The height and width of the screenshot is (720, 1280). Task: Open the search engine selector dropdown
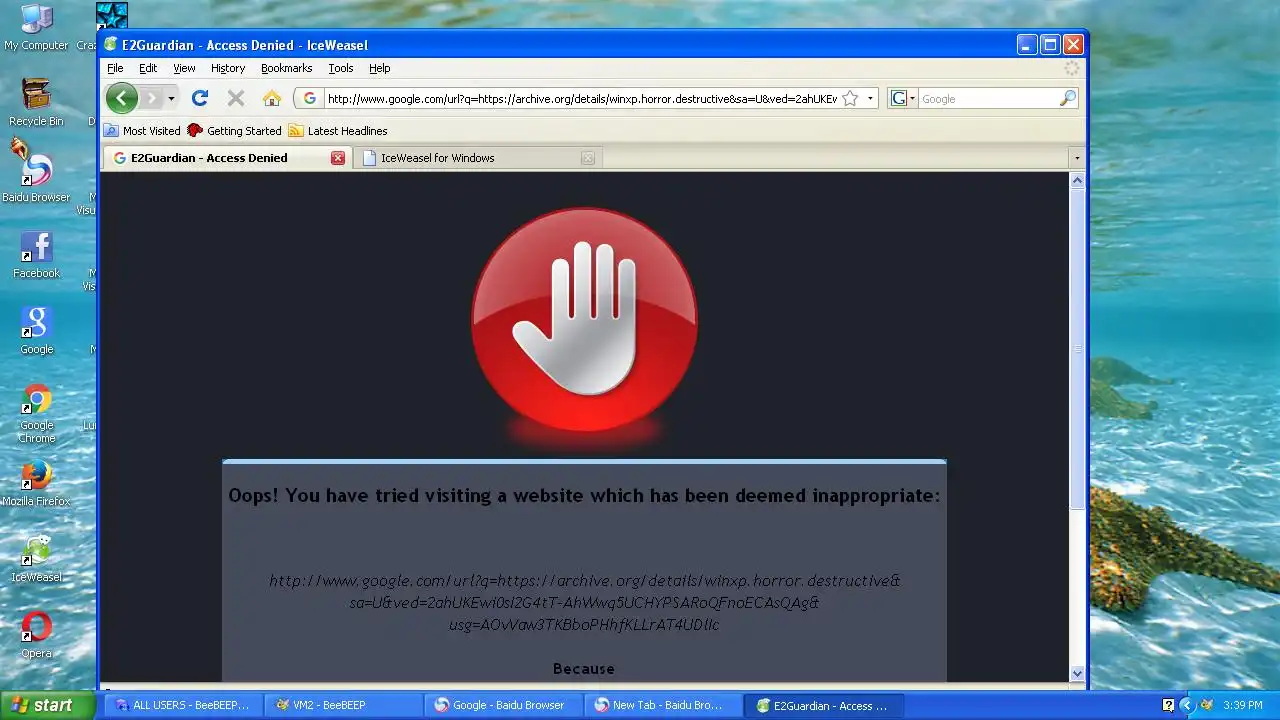click(903, 99)
